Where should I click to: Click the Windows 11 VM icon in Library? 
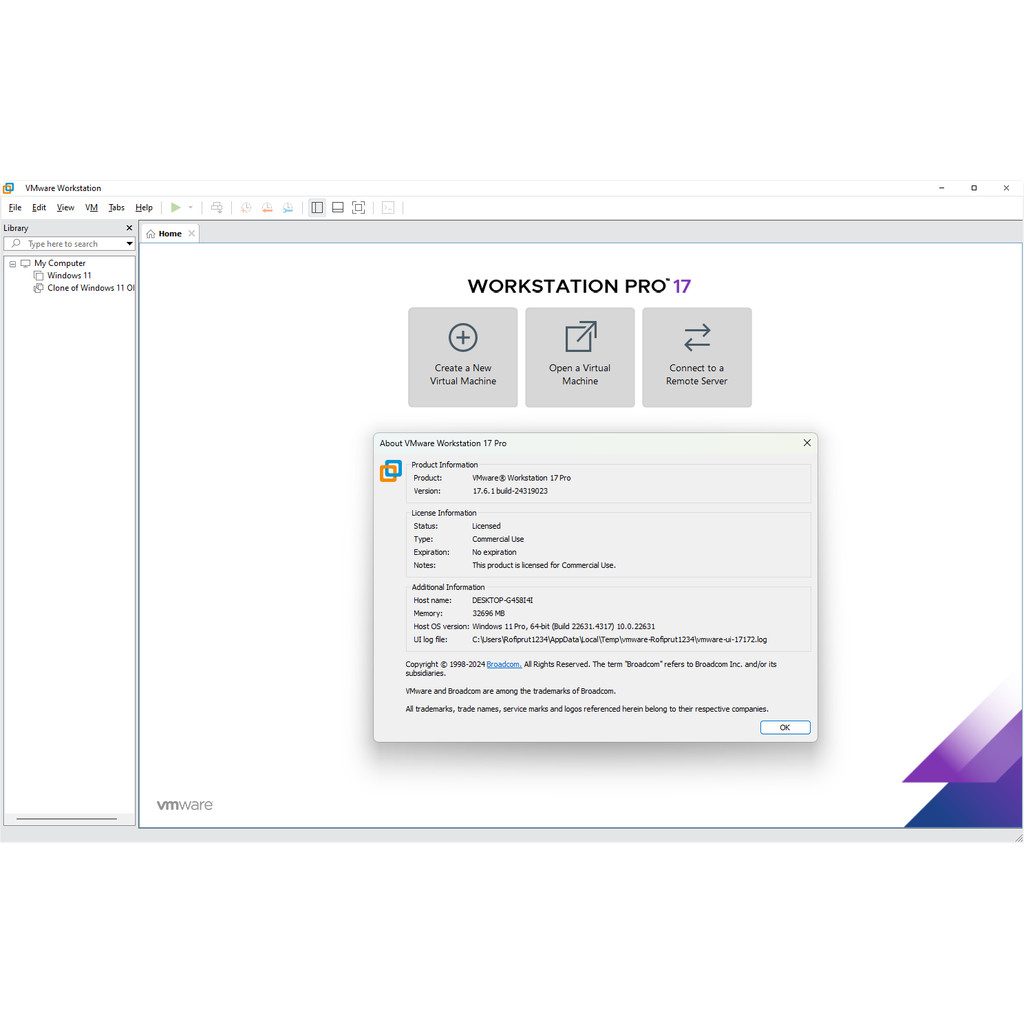pyautogui.click(x=39, y=276)
